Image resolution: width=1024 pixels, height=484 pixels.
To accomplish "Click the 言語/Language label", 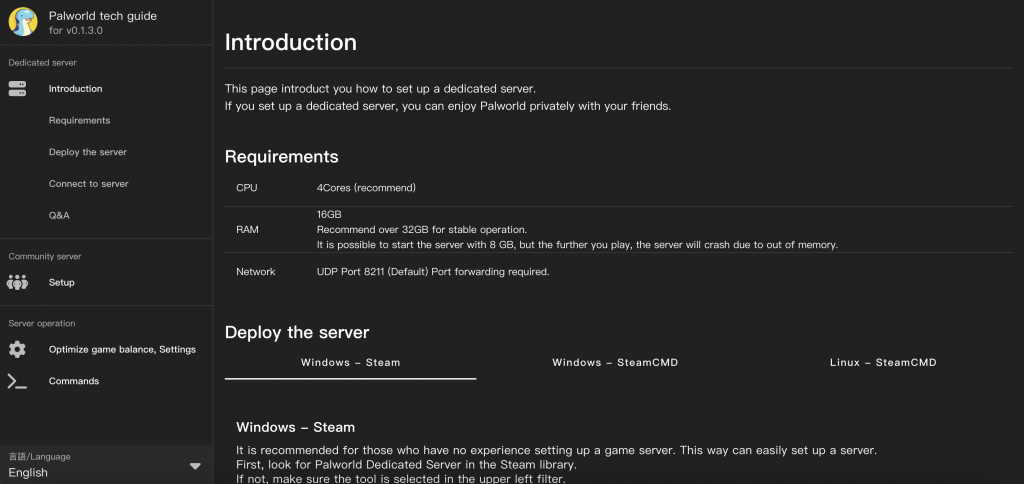I will 39,457.
